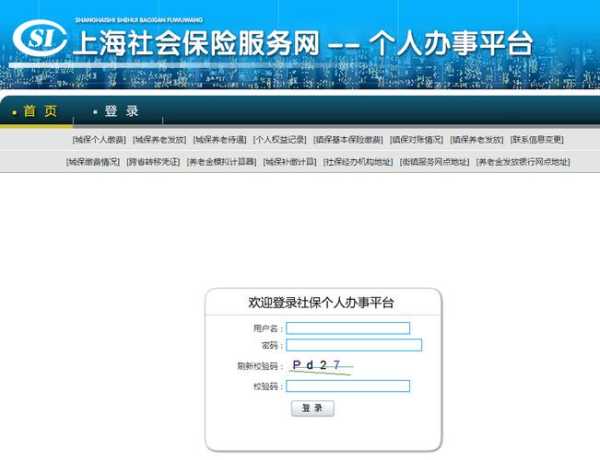Open first-row 城保养老发放 link
This screenshot has width=600, height=460.
point(160,140)
